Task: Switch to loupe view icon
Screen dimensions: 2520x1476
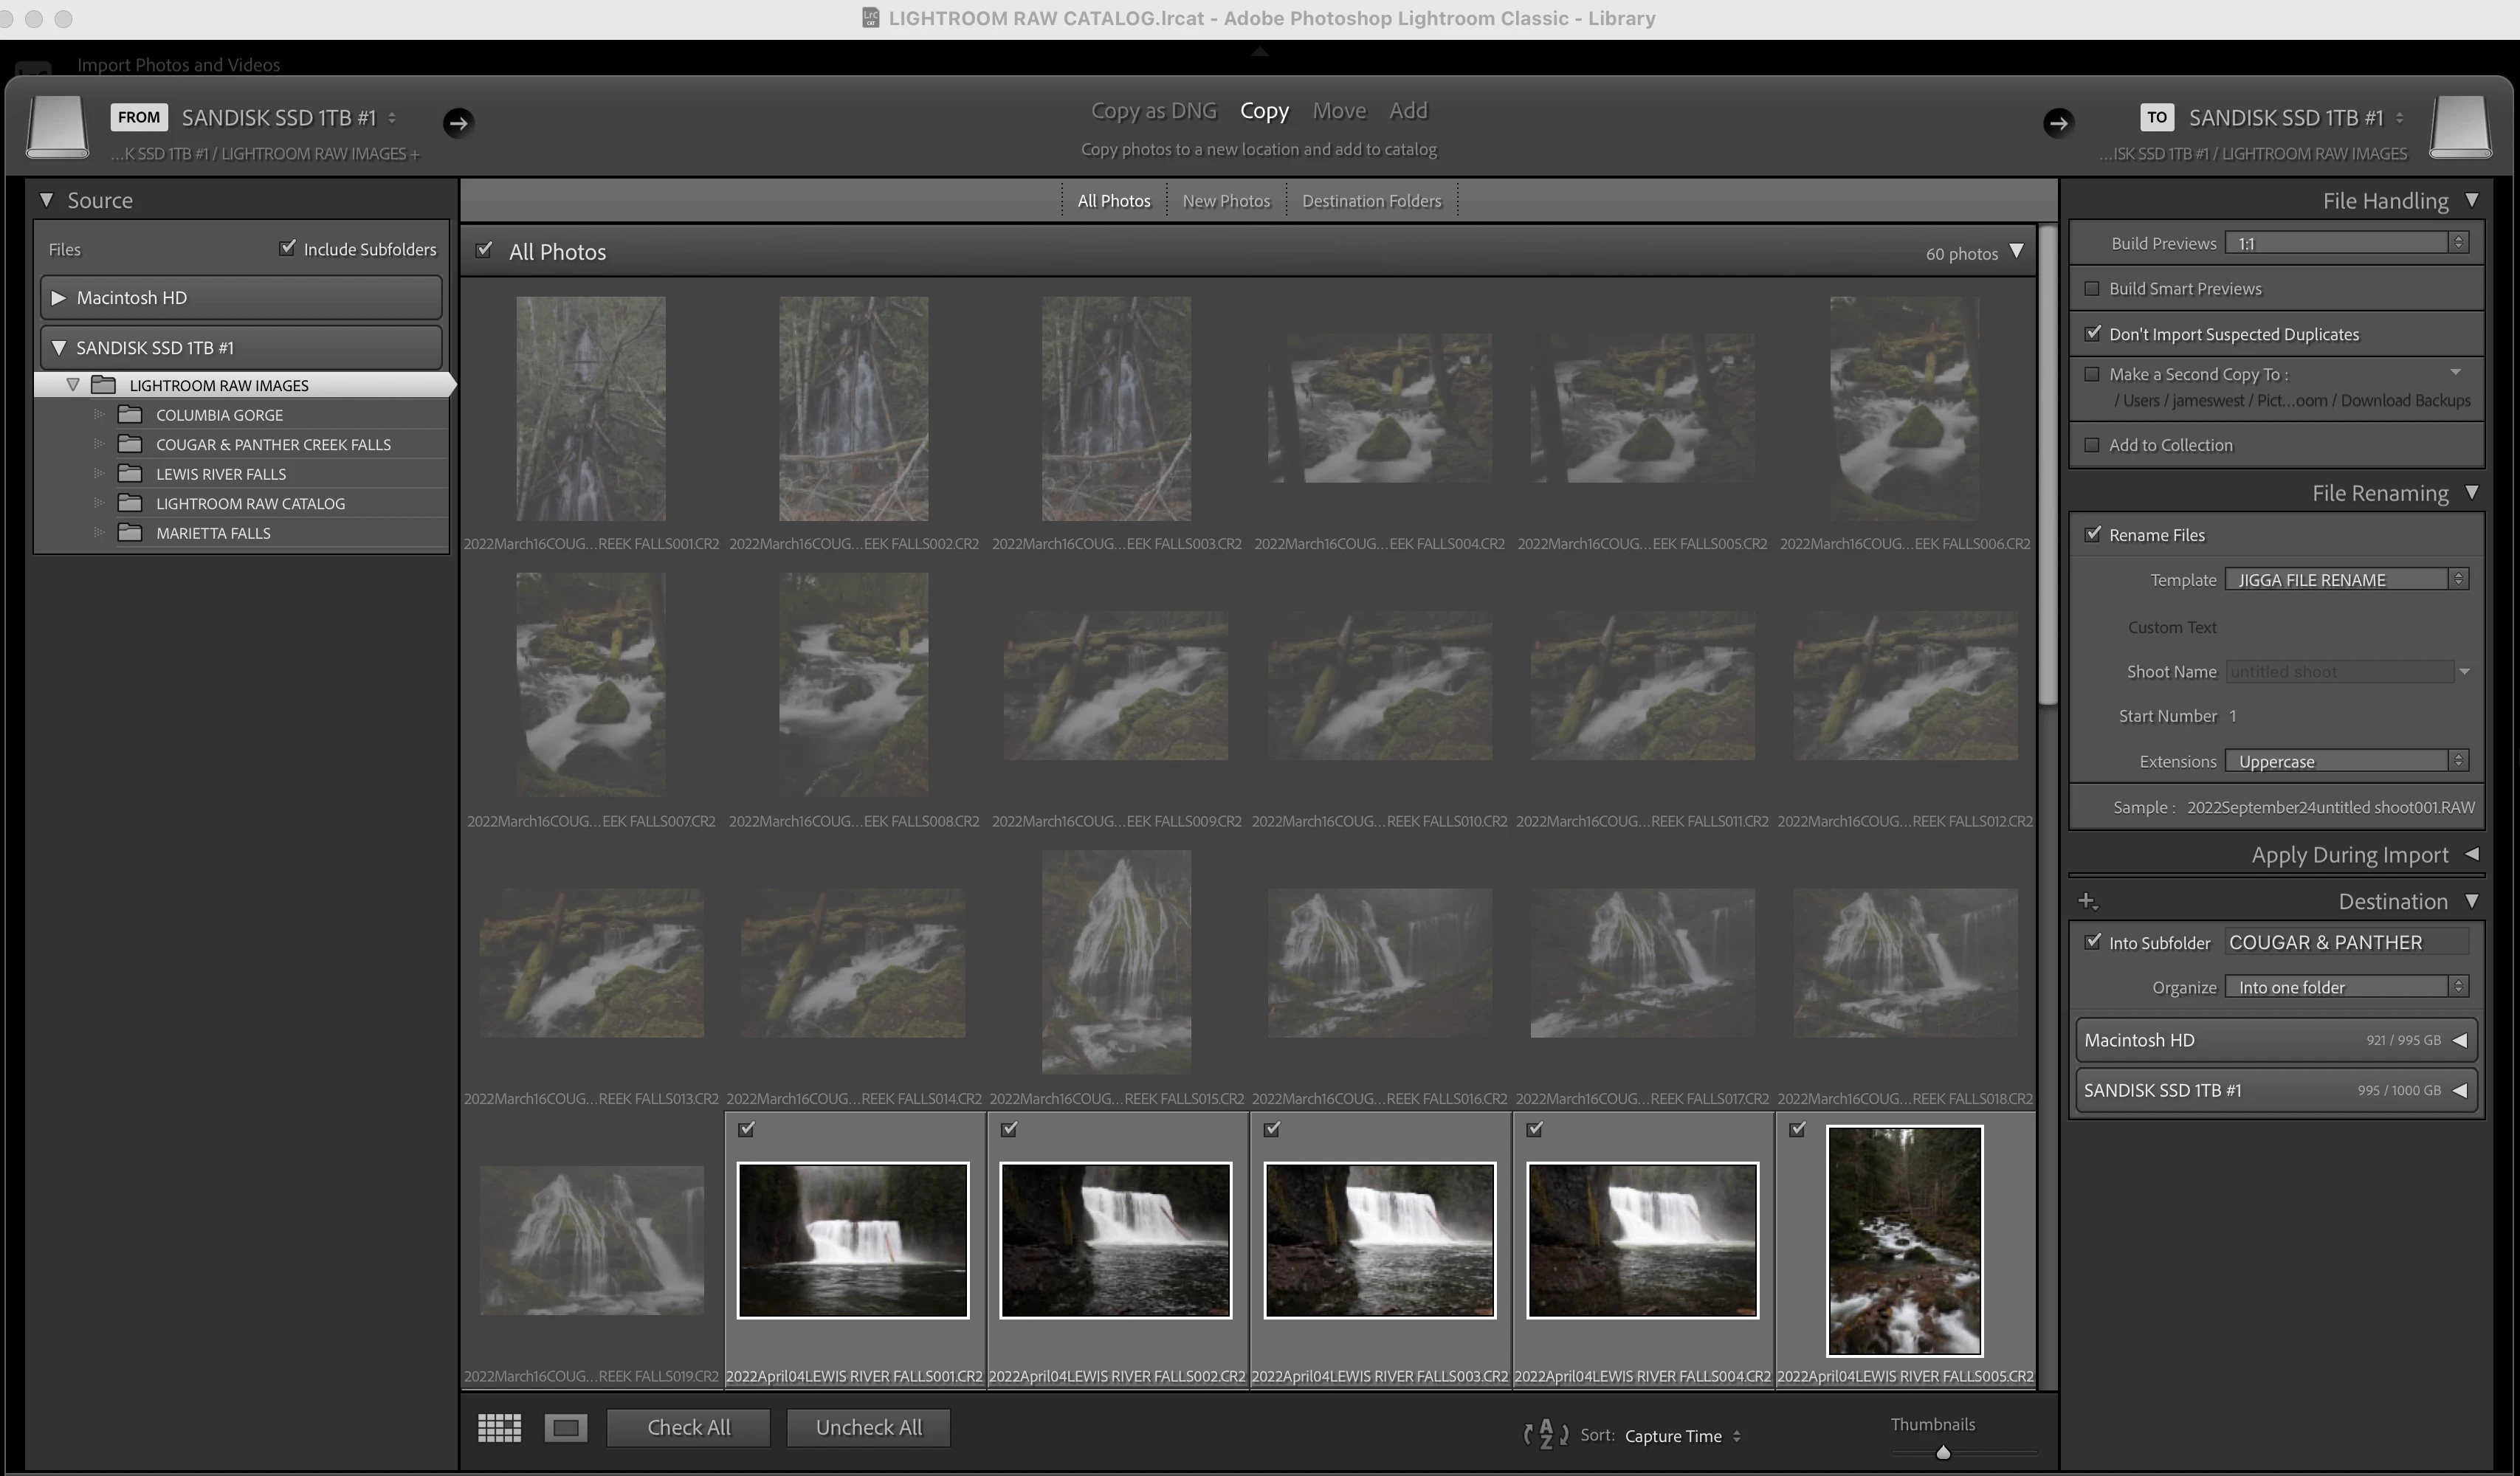Action: (x=565, y=1427)
